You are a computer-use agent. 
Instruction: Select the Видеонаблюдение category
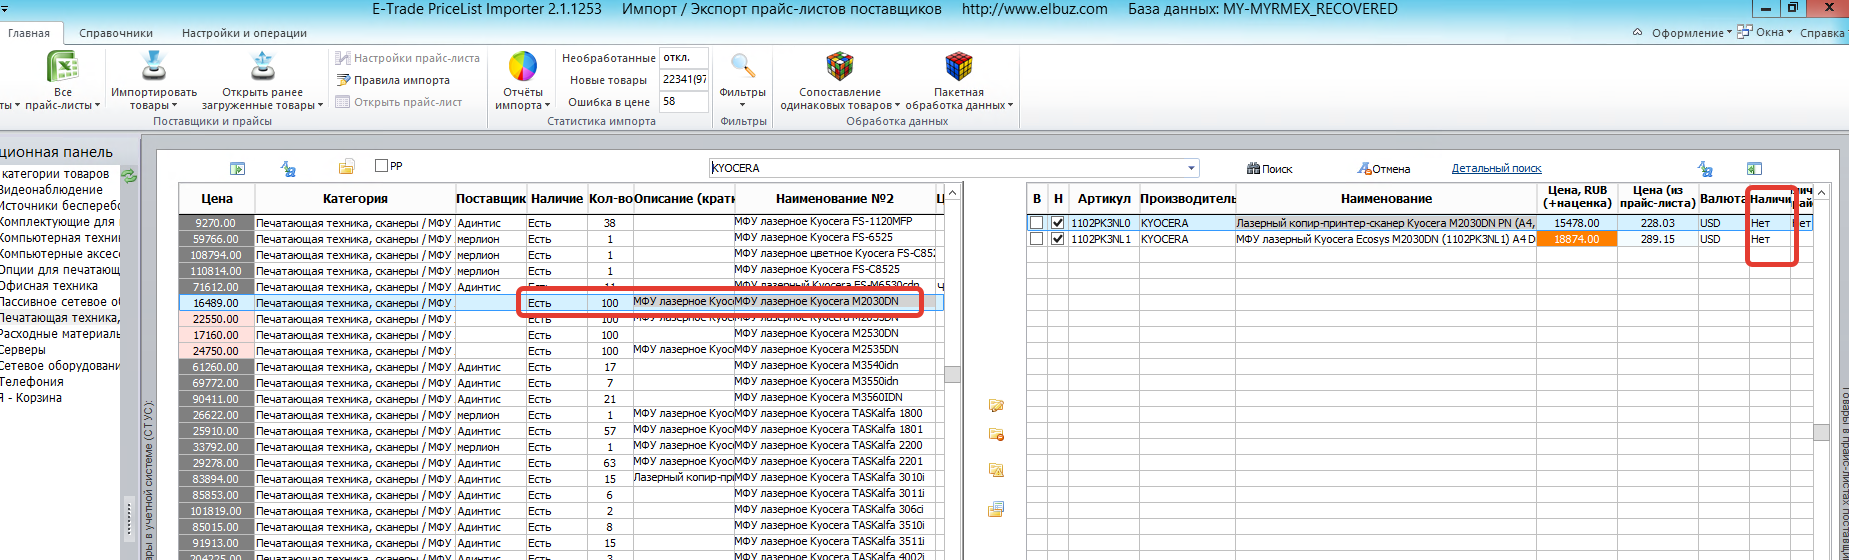click(x=51, y=190)
